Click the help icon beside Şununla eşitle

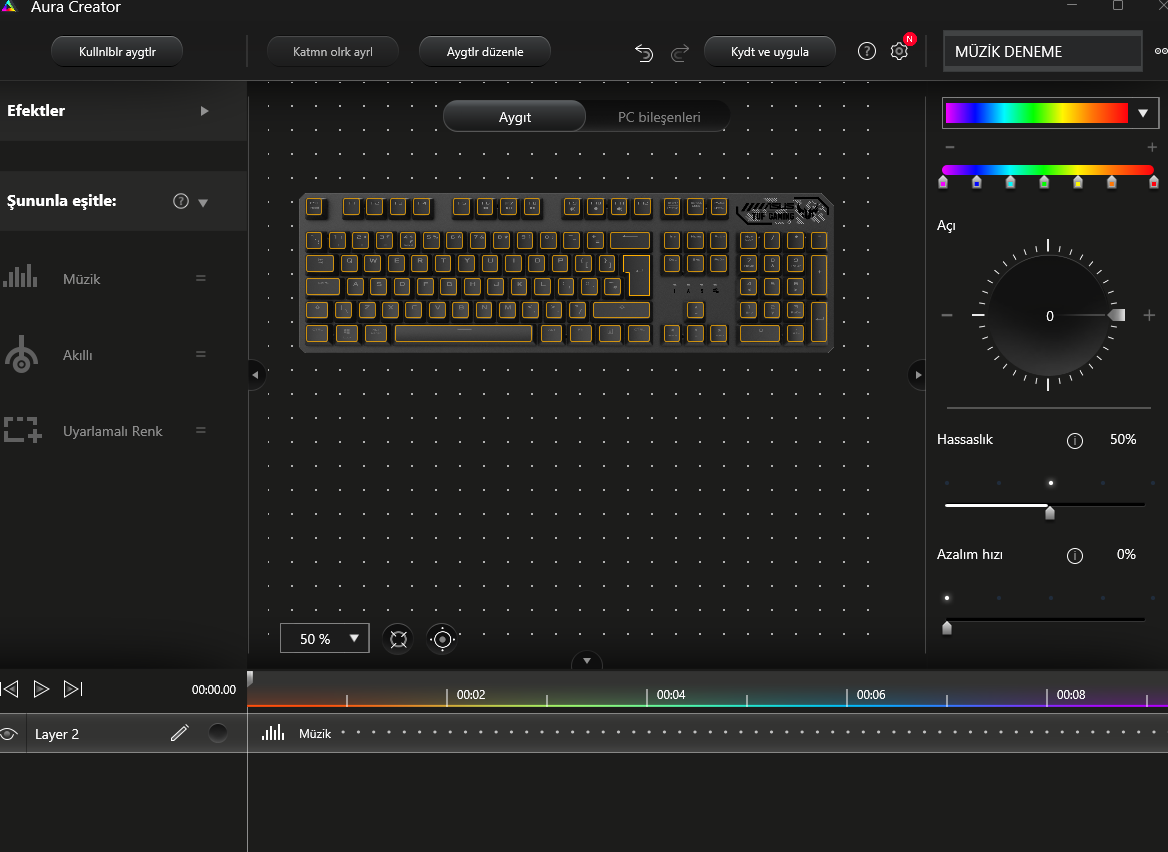181,201
